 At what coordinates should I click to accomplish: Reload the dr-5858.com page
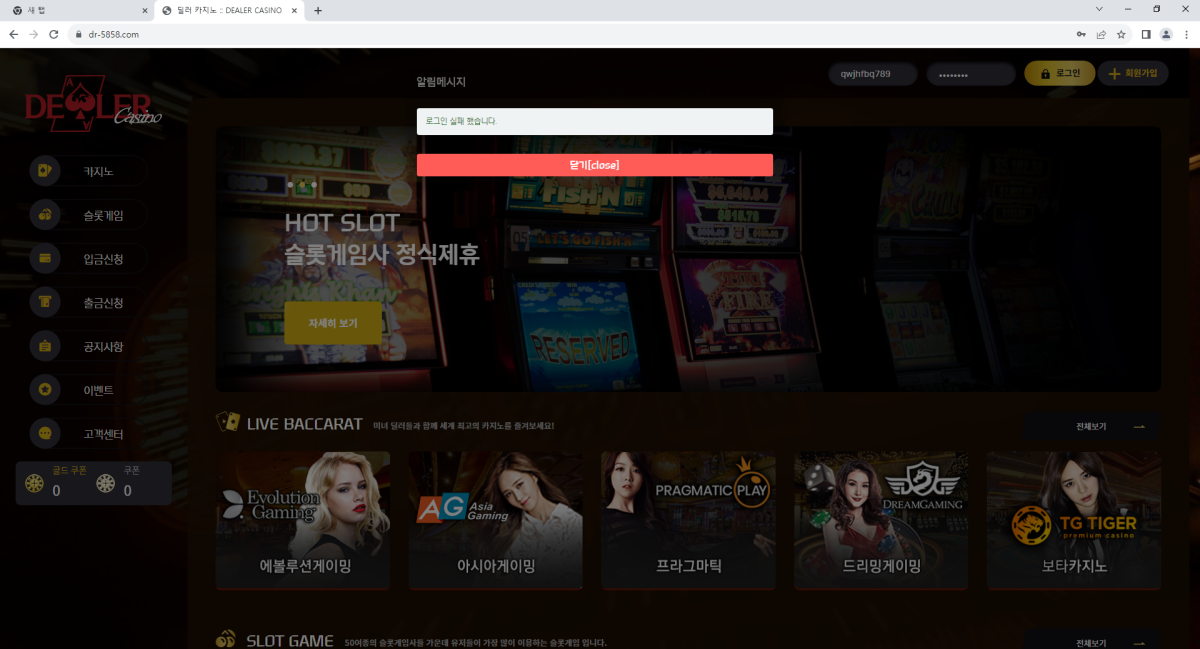tap(54, 34)
